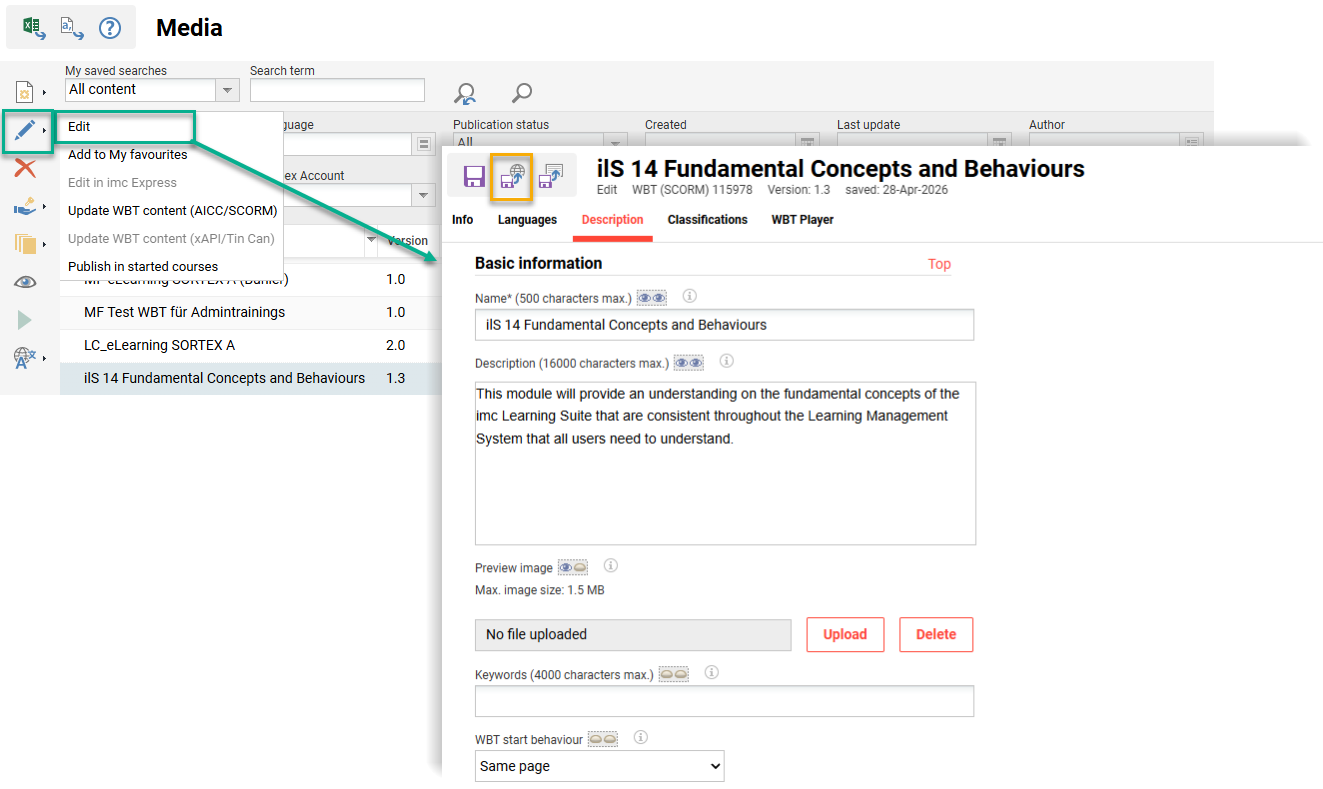
Task: Click the Upload button for preview image
Action: pos(844,634)
